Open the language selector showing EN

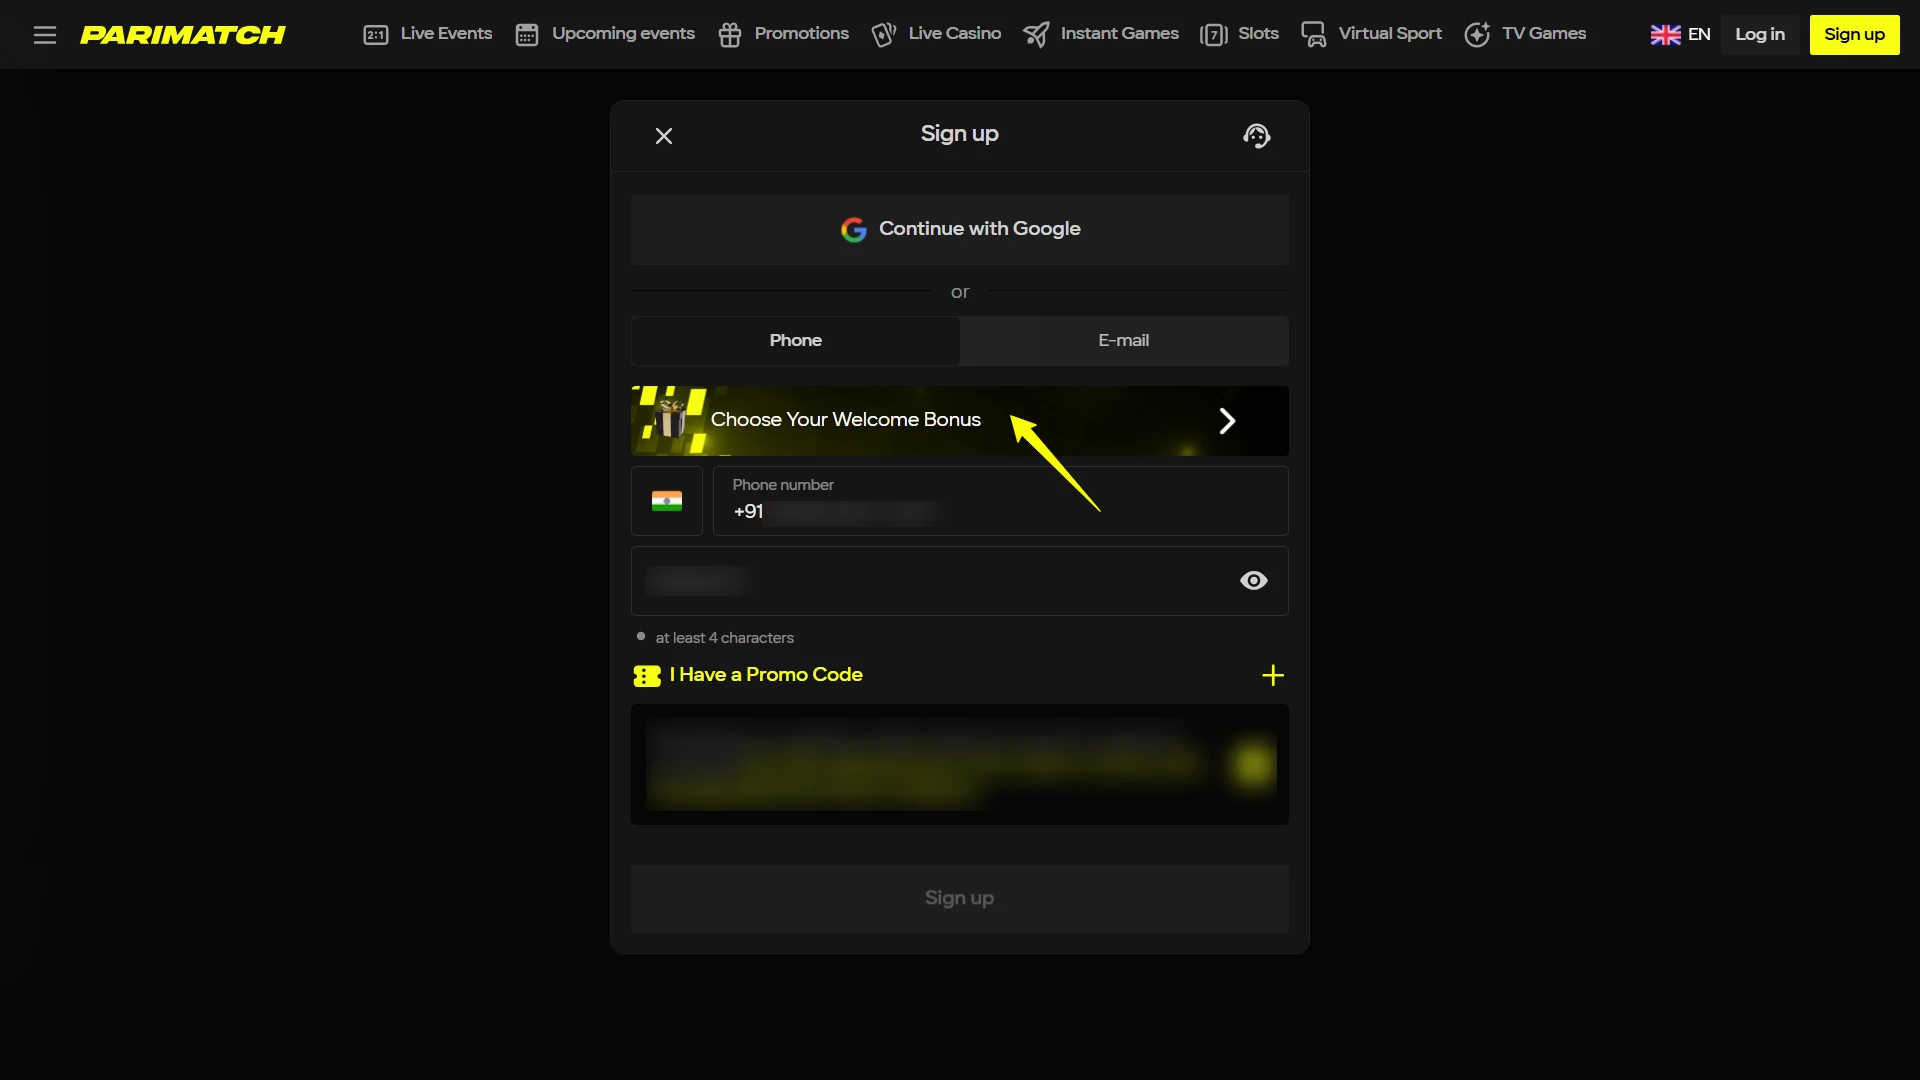point(1680,34)
